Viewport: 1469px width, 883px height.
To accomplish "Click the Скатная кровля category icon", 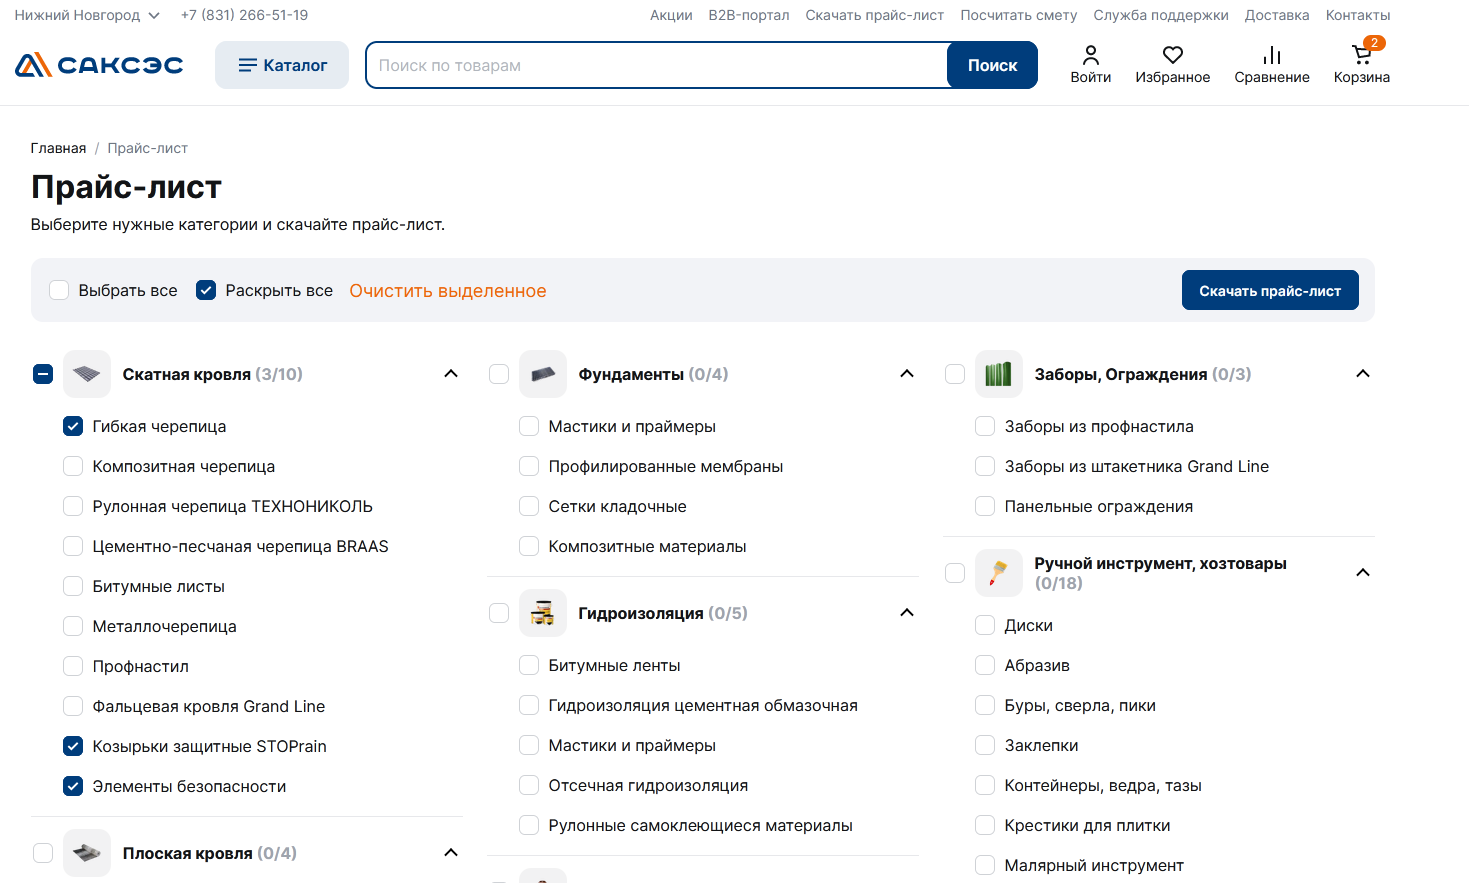I will [87, 374].
